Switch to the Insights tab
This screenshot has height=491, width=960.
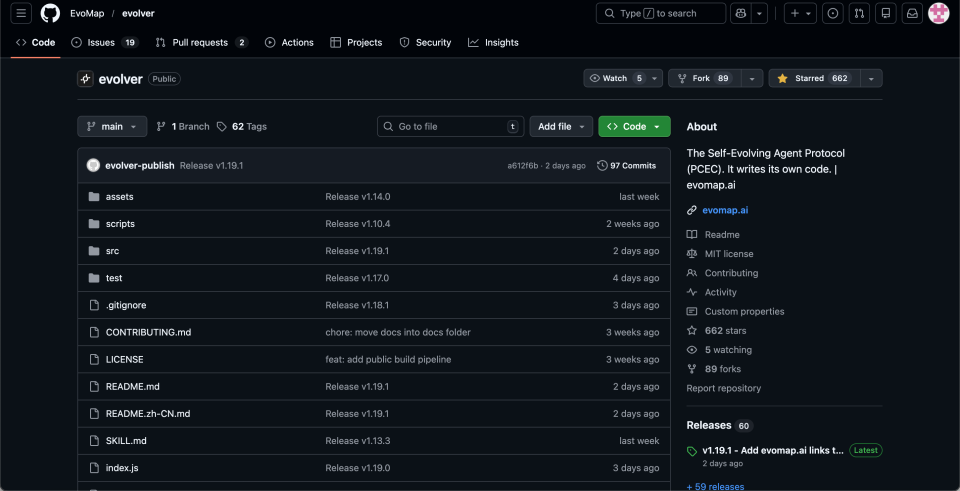[x=493, y=42]
